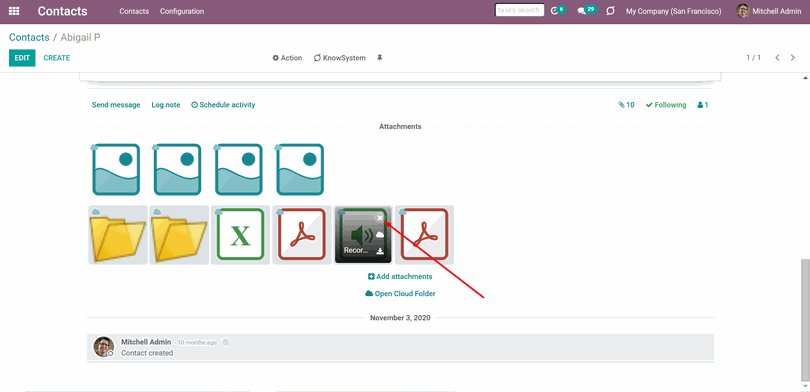810x392 pixels.
Task: Focus the tasks search field
Action: [x=519, y=10]
